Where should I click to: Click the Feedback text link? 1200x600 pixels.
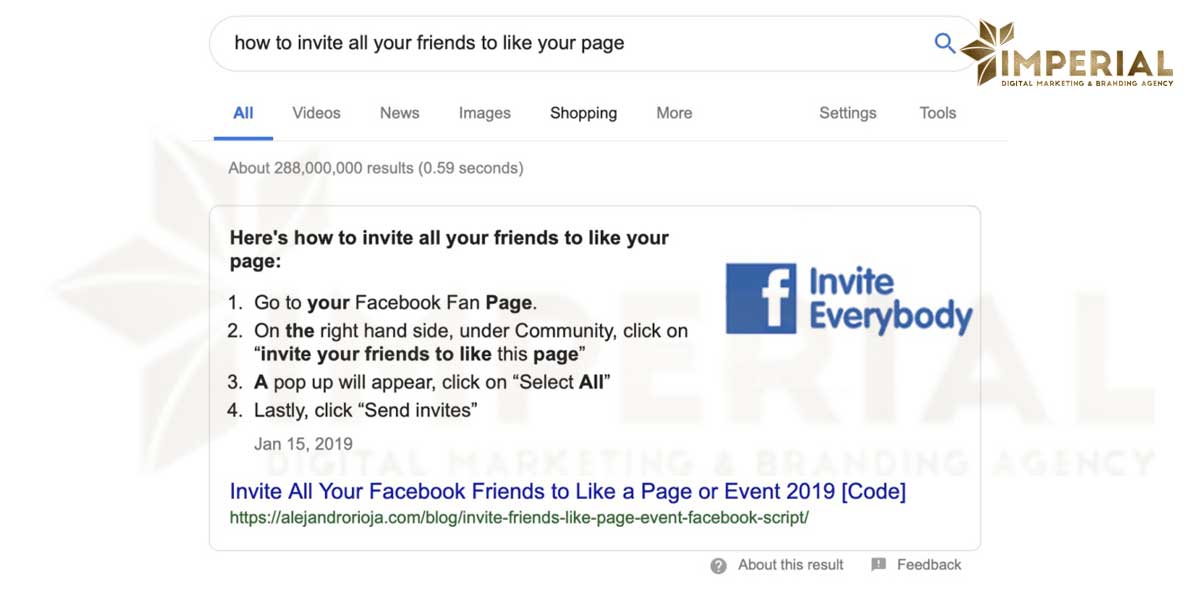point(928,565)
